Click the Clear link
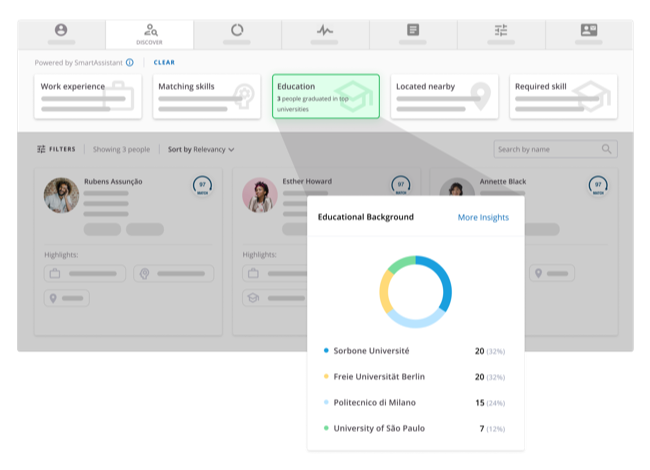 [164, 62]
